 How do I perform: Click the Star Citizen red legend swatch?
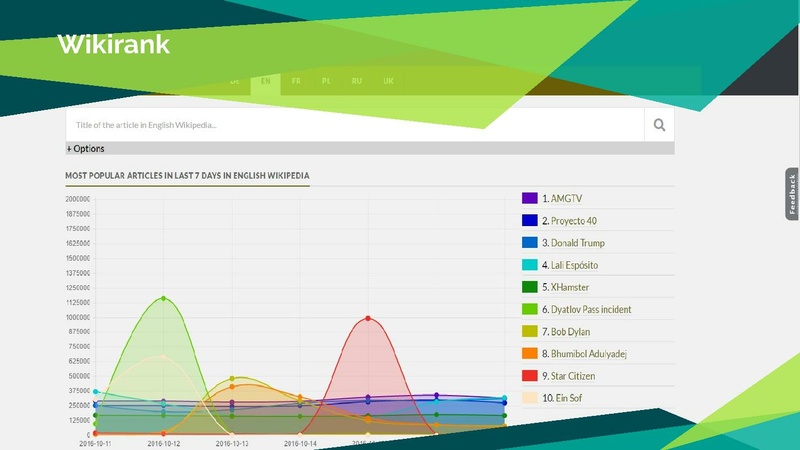pyautogui.click(x=530, y=376)
